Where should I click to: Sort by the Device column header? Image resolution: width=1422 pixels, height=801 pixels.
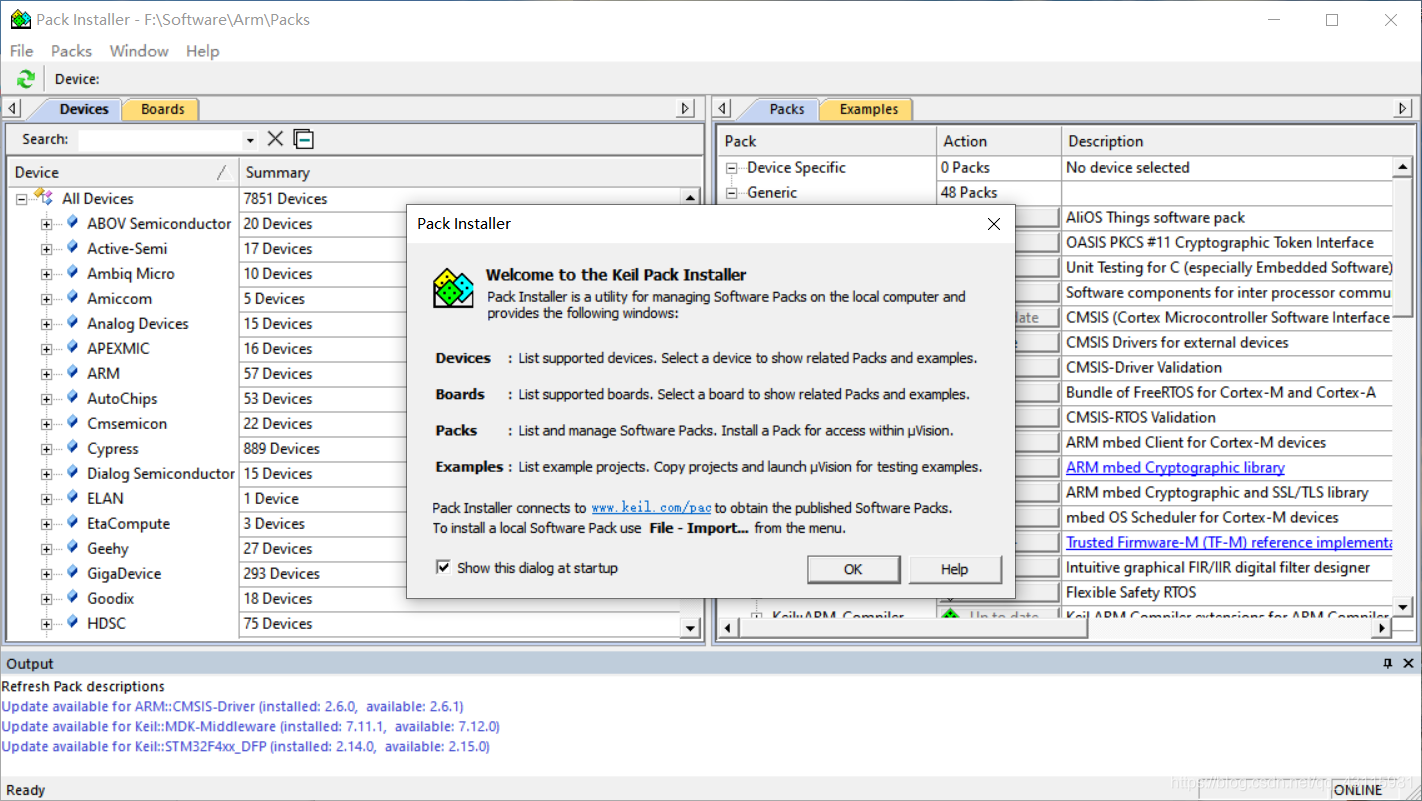click(x=122, y=172)
